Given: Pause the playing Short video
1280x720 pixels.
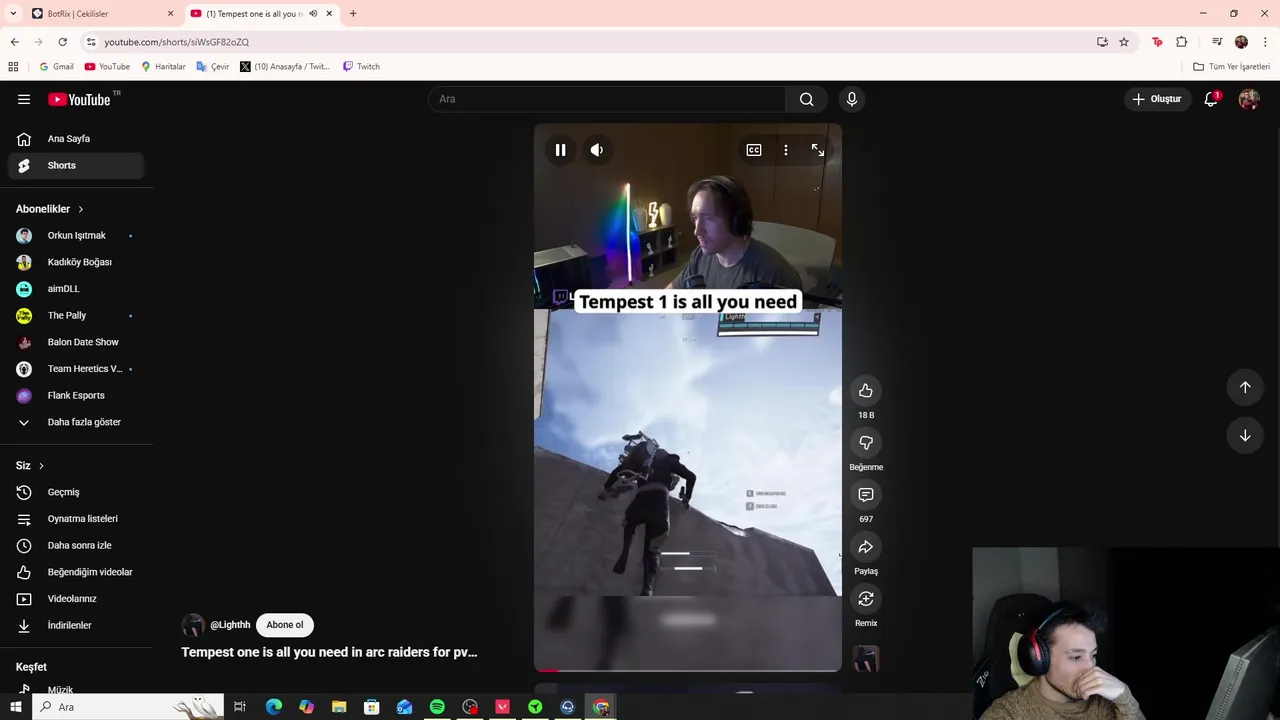Looking at the screenshot, I should click(x=560, y=150).
